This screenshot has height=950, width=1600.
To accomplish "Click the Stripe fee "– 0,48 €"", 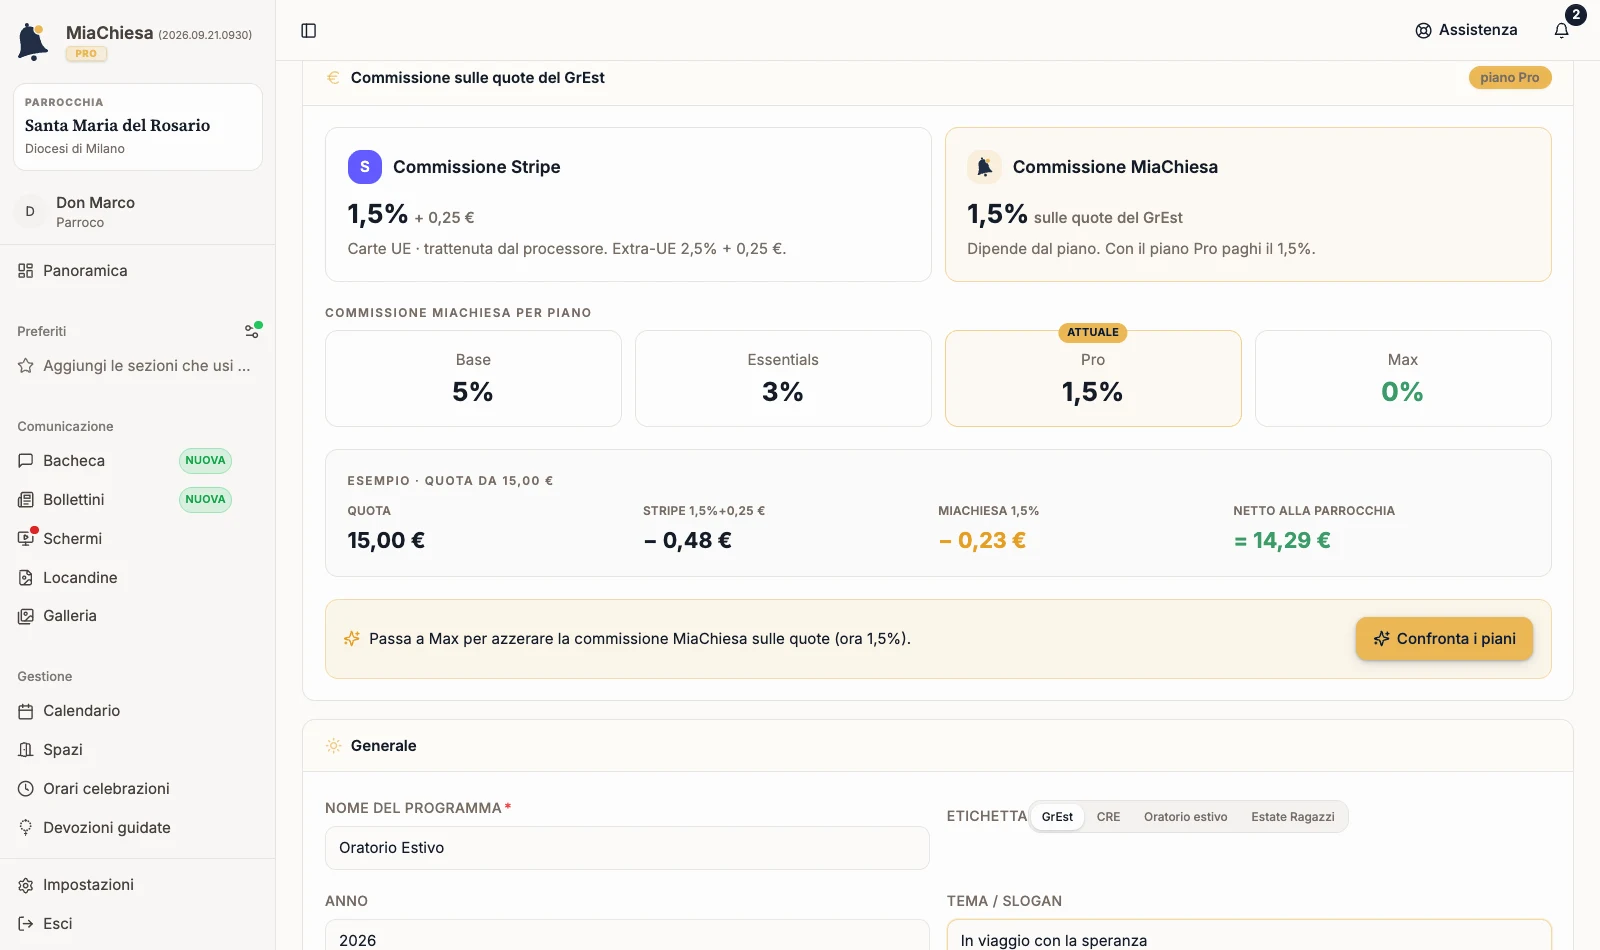I will pos(687,541).
